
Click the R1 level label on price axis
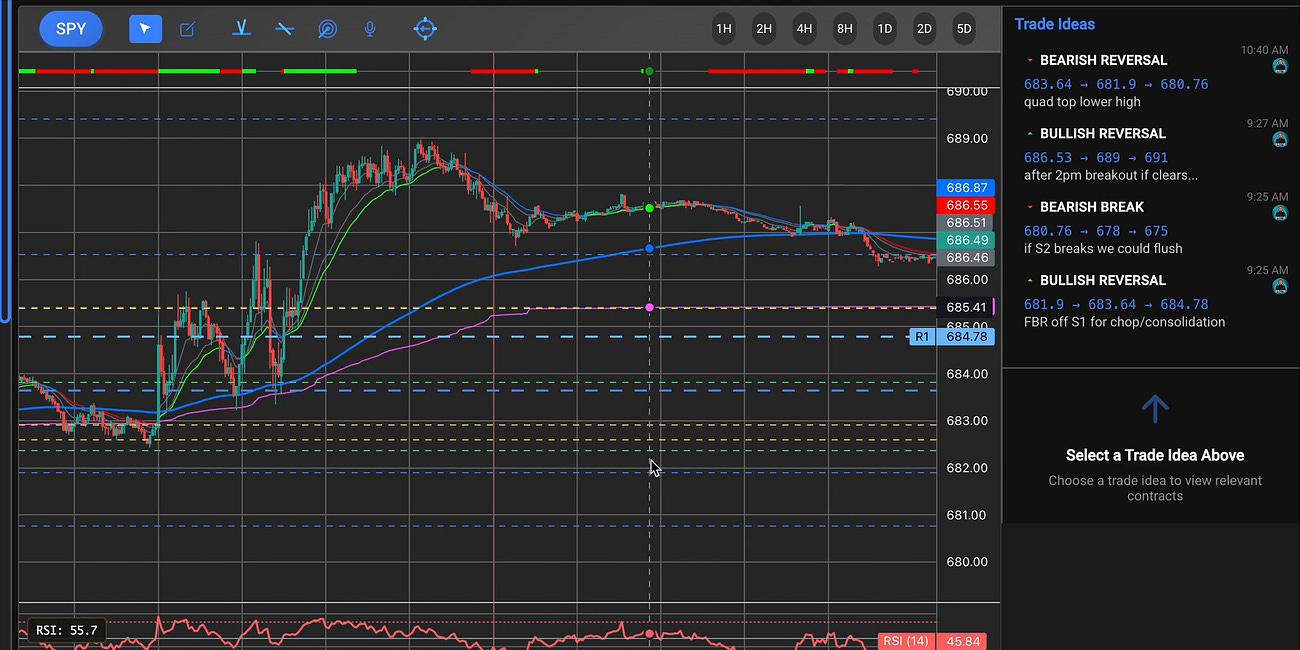pyautogui.click(x=923, y=337)
